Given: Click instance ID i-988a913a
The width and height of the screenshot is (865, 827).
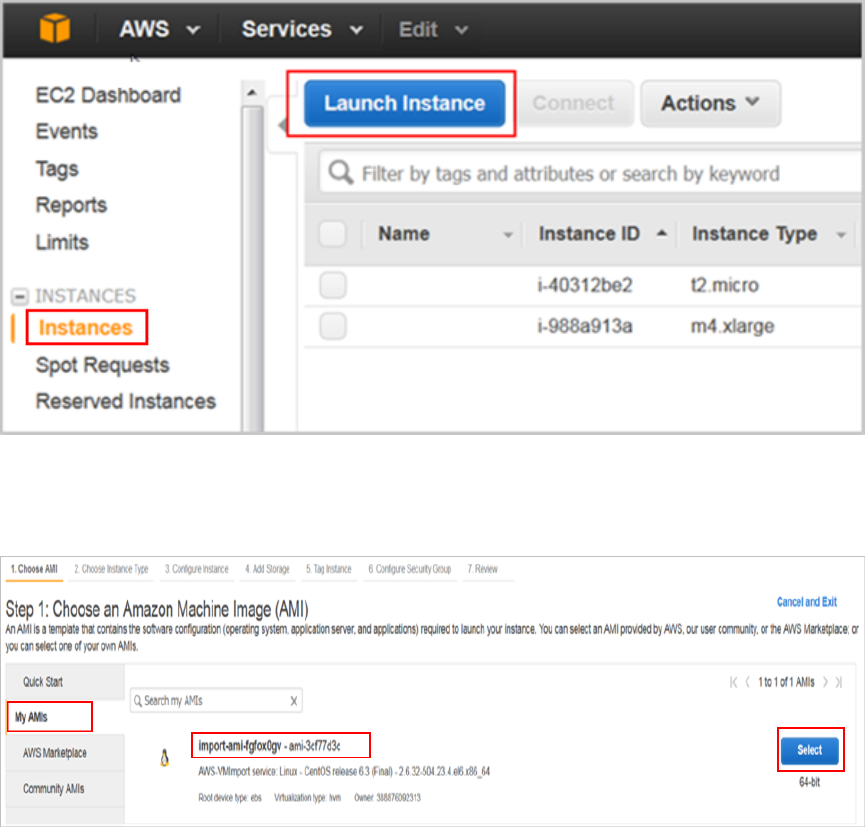Looking at the screenshot, I should click(x=585, y=326).
